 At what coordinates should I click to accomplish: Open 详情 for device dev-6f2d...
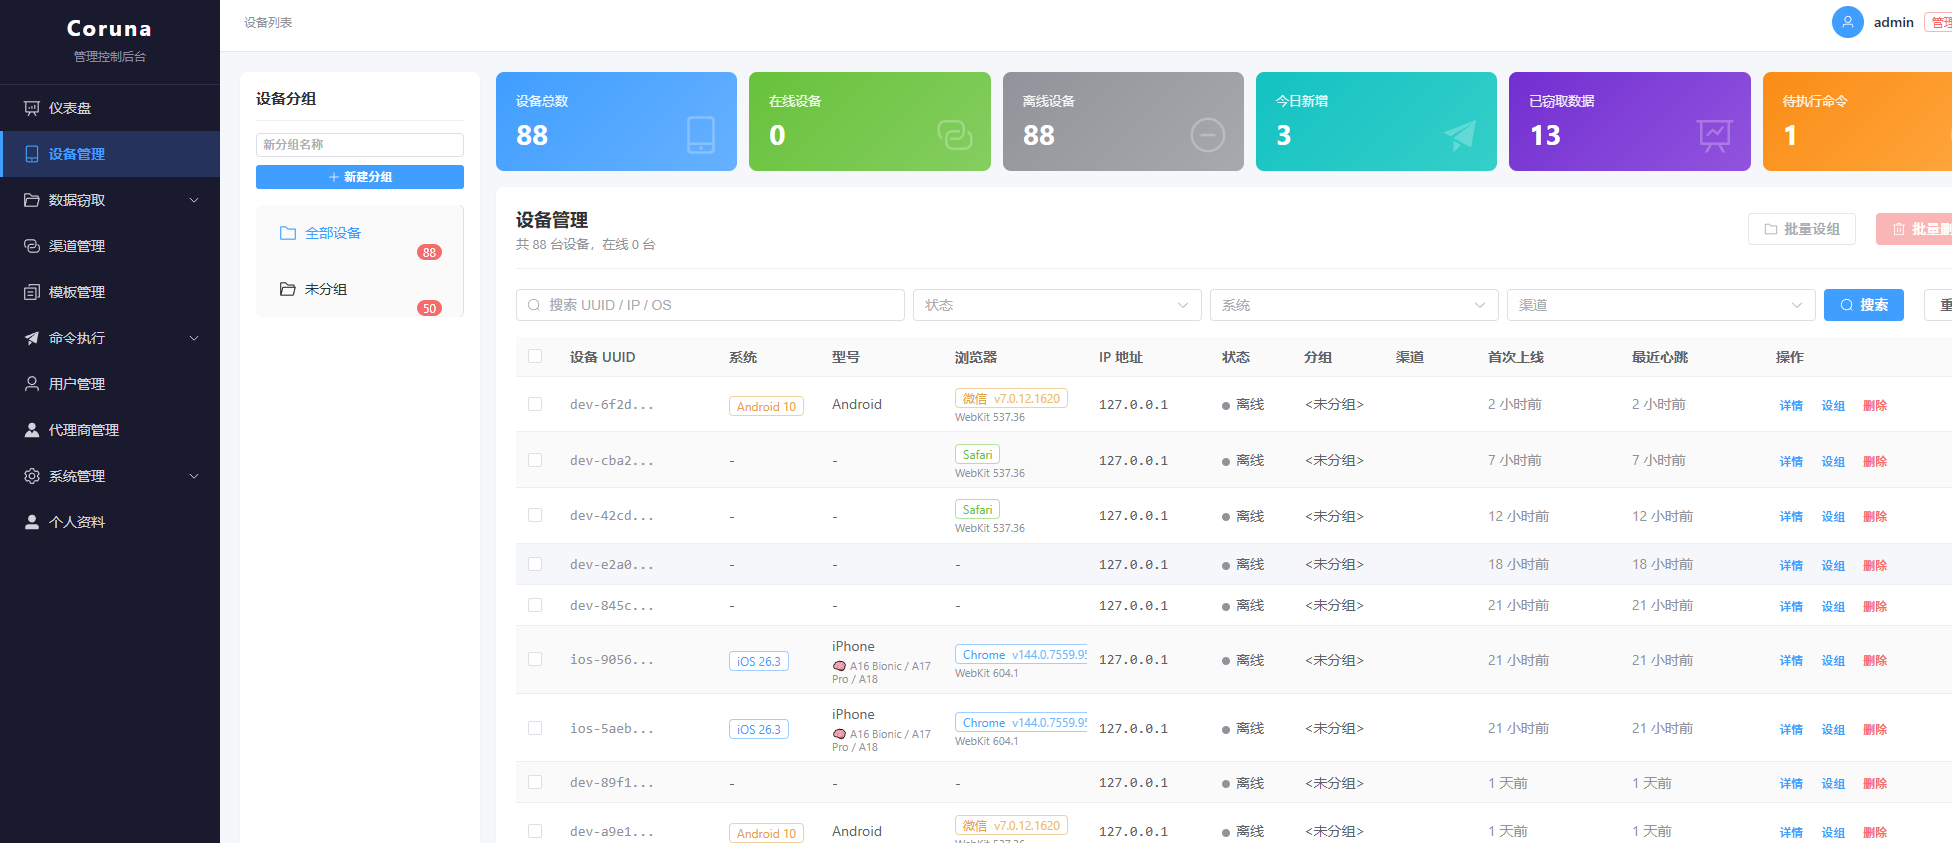[x=1791, y=405]
